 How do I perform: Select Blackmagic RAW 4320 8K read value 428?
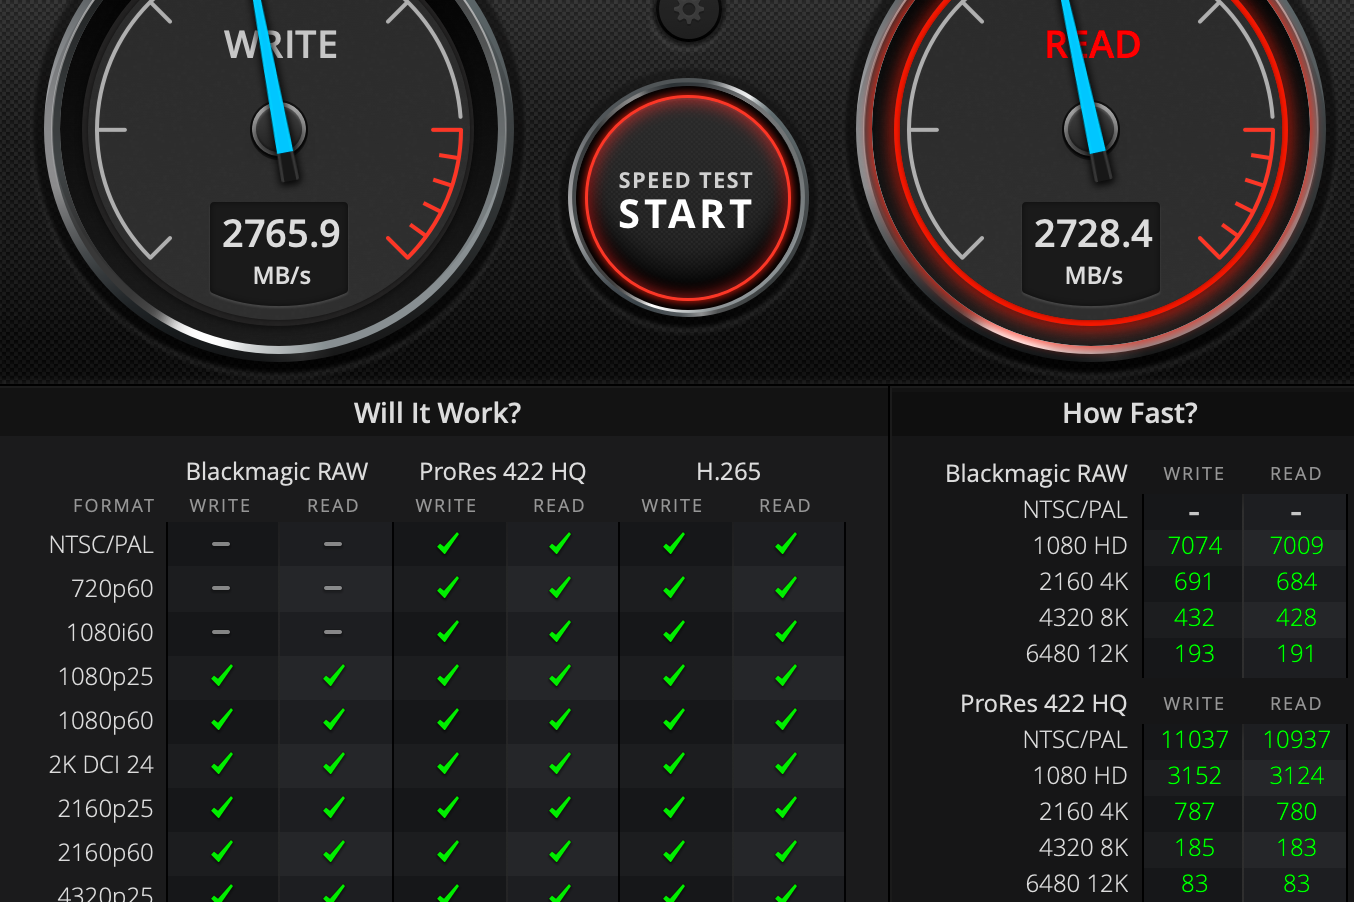click(1296, 618)
